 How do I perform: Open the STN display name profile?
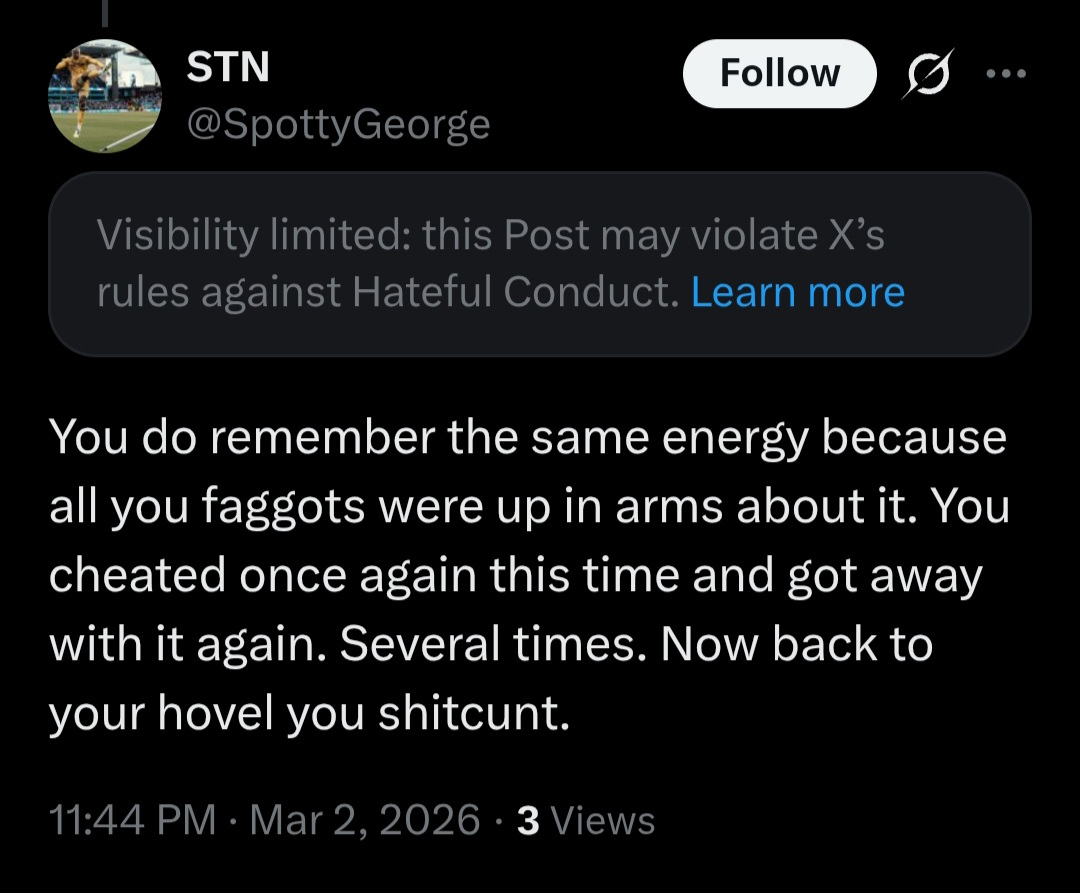coord(228,68)
